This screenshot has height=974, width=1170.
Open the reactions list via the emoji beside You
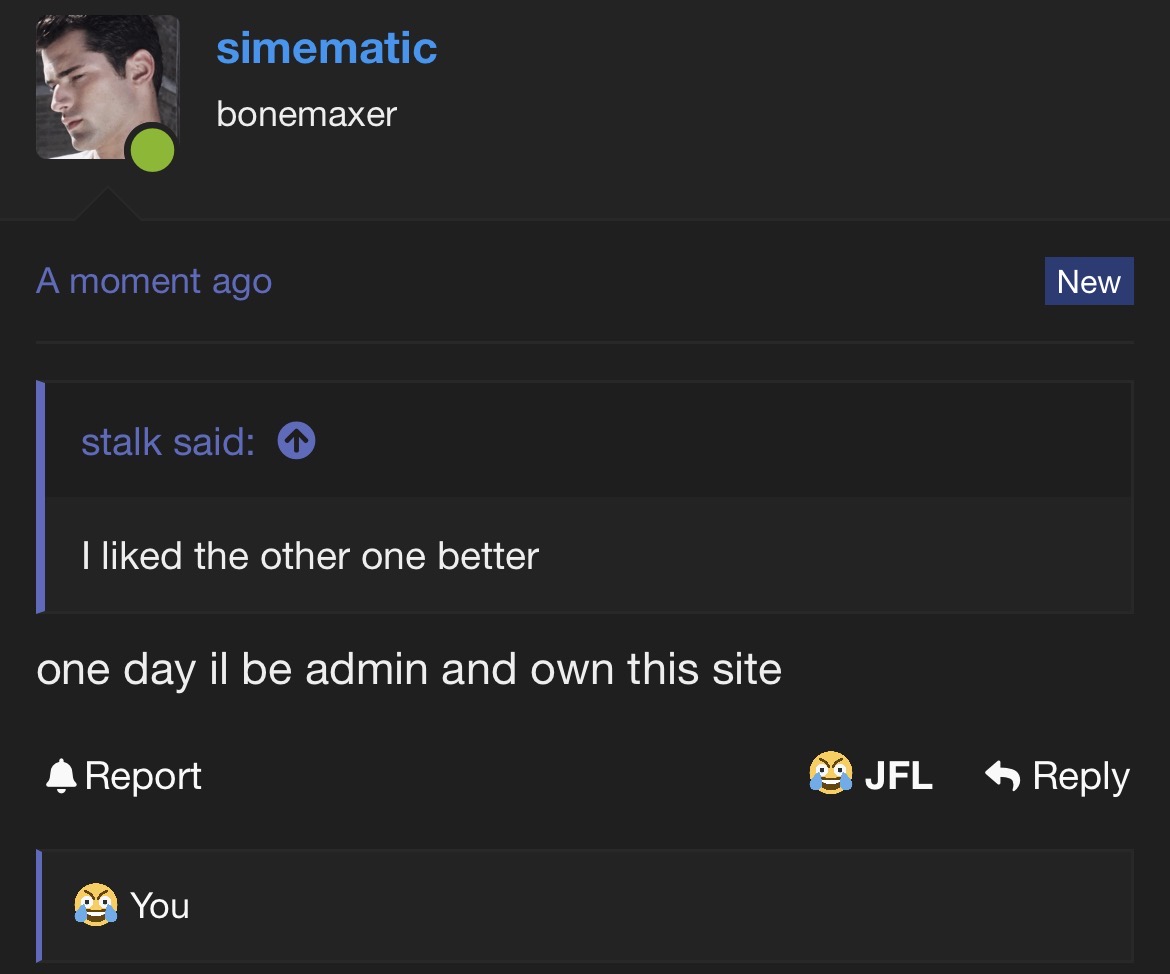(96, 905)
